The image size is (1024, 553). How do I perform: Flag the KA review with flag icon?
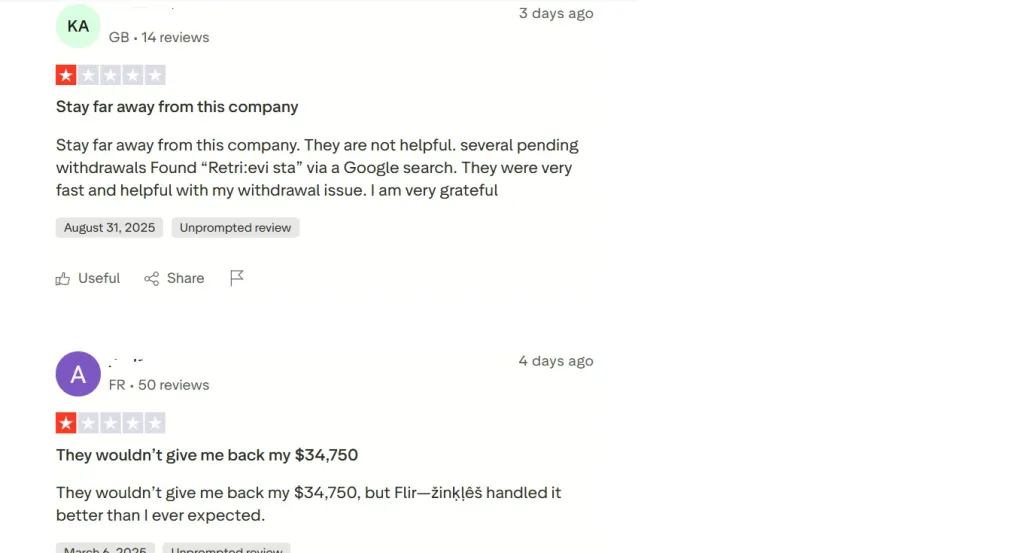tap(237, 278)
